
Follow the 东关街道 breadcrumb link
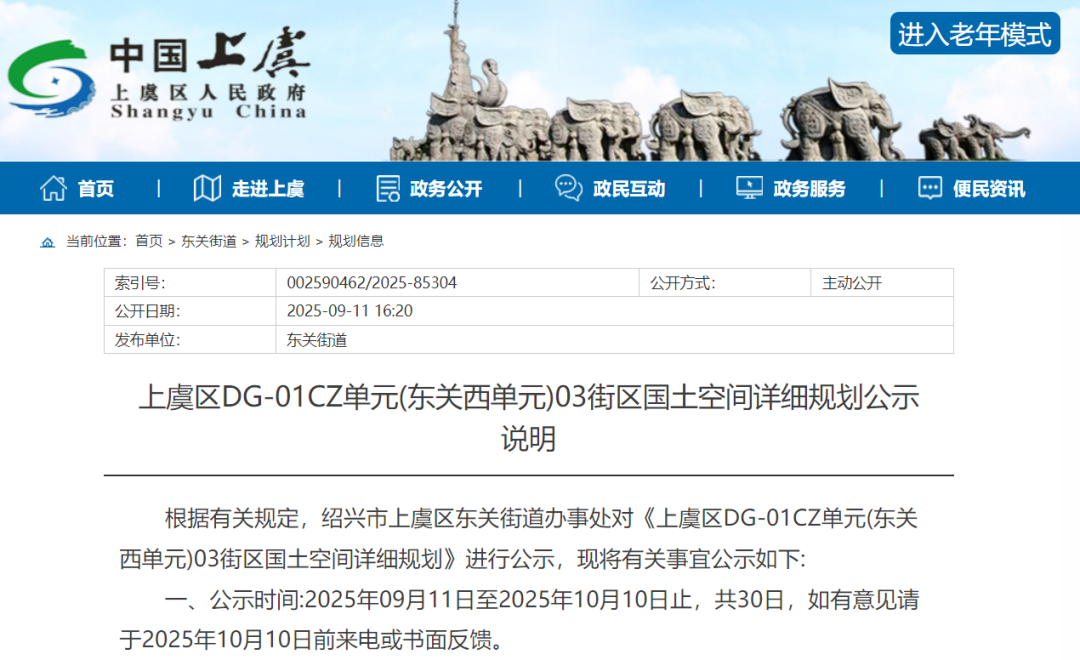tap(209, 241)
